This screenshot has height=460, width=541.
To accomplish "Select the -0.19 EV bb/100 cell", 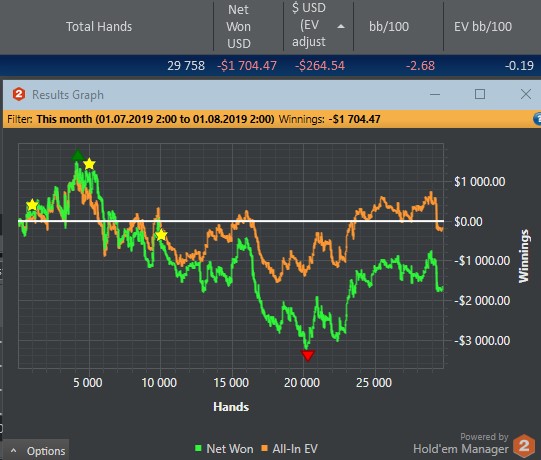I will click(519, 66).
